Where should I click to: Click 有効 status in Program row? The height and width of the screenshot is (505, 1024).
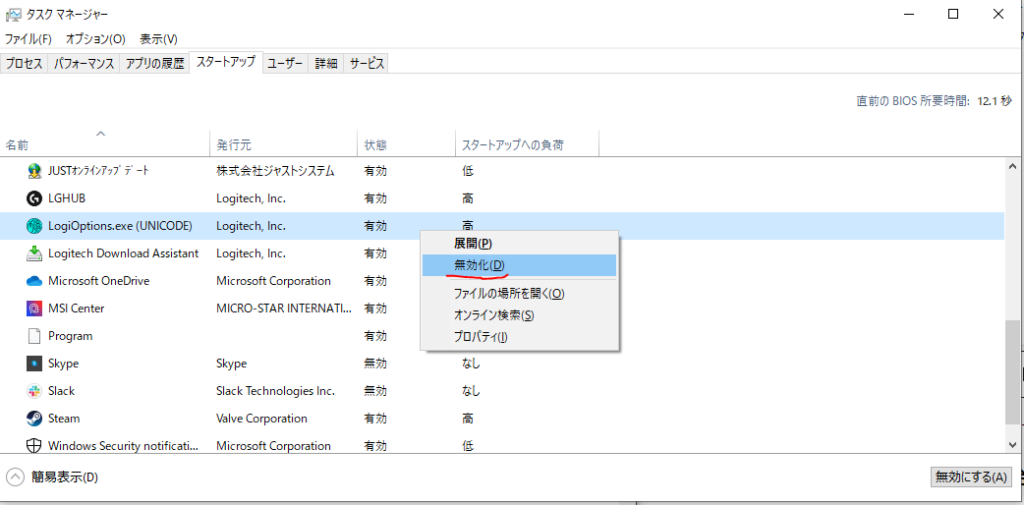(376, 336)
